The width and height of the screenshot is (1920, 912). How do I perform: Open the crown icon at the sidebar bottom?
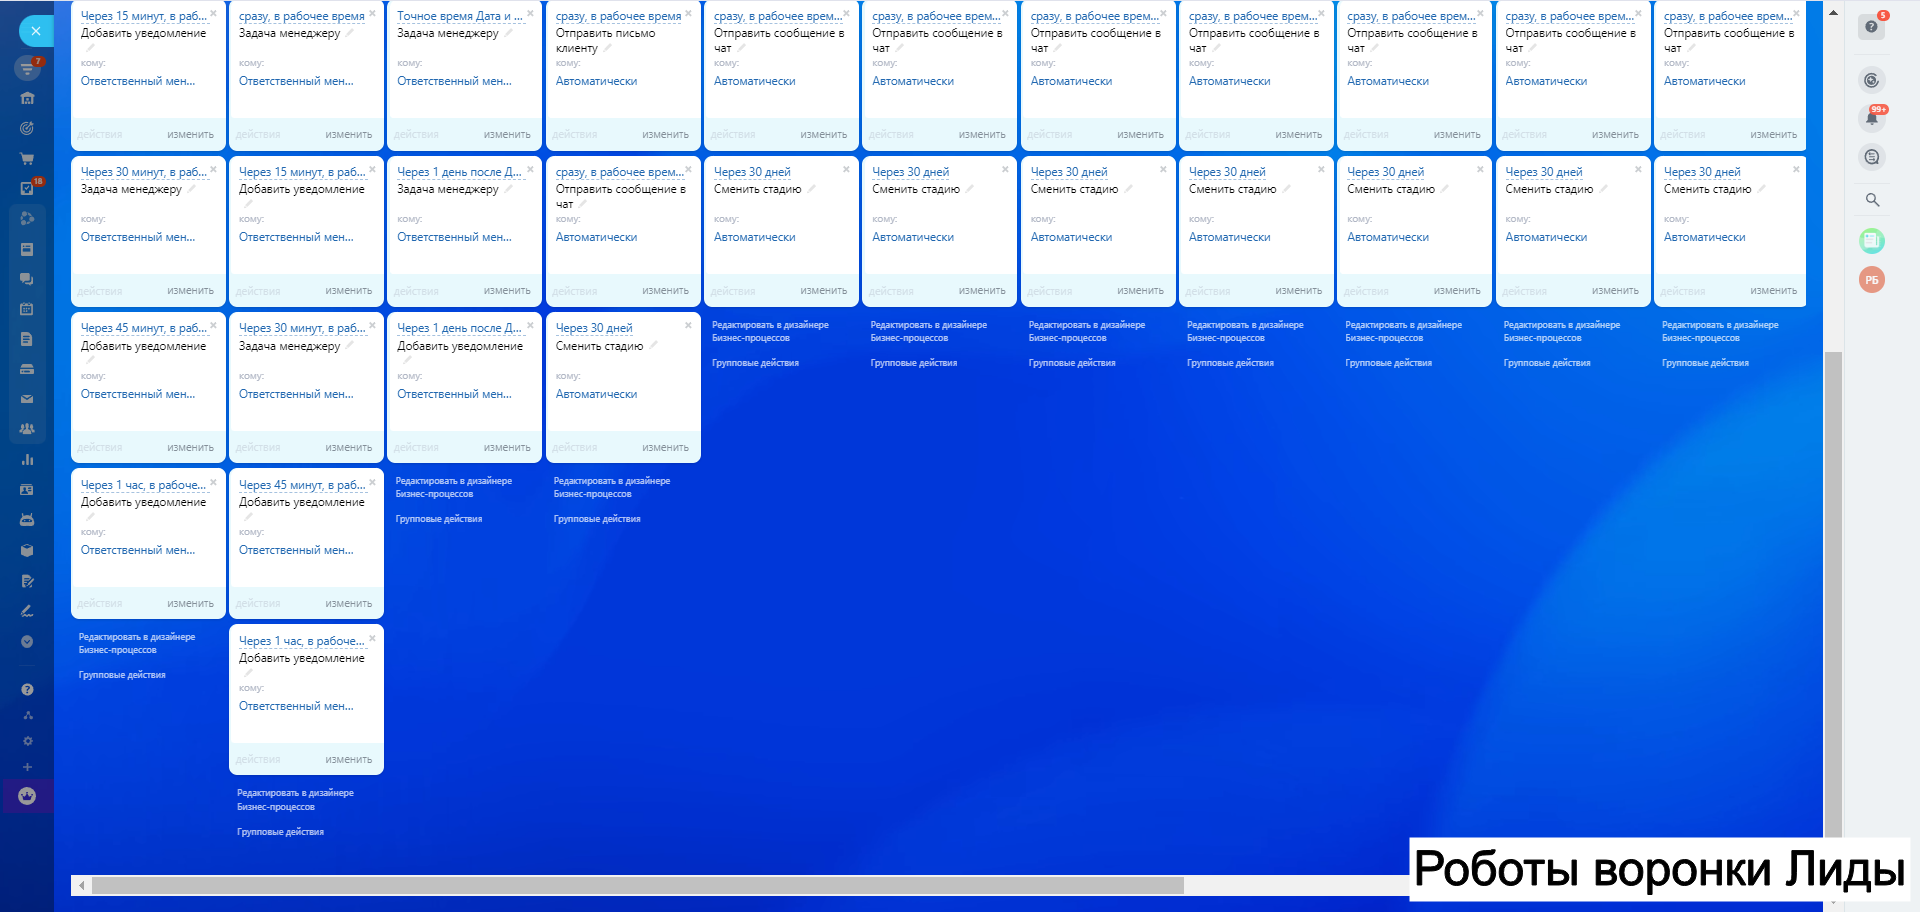(x=27, y=796)
